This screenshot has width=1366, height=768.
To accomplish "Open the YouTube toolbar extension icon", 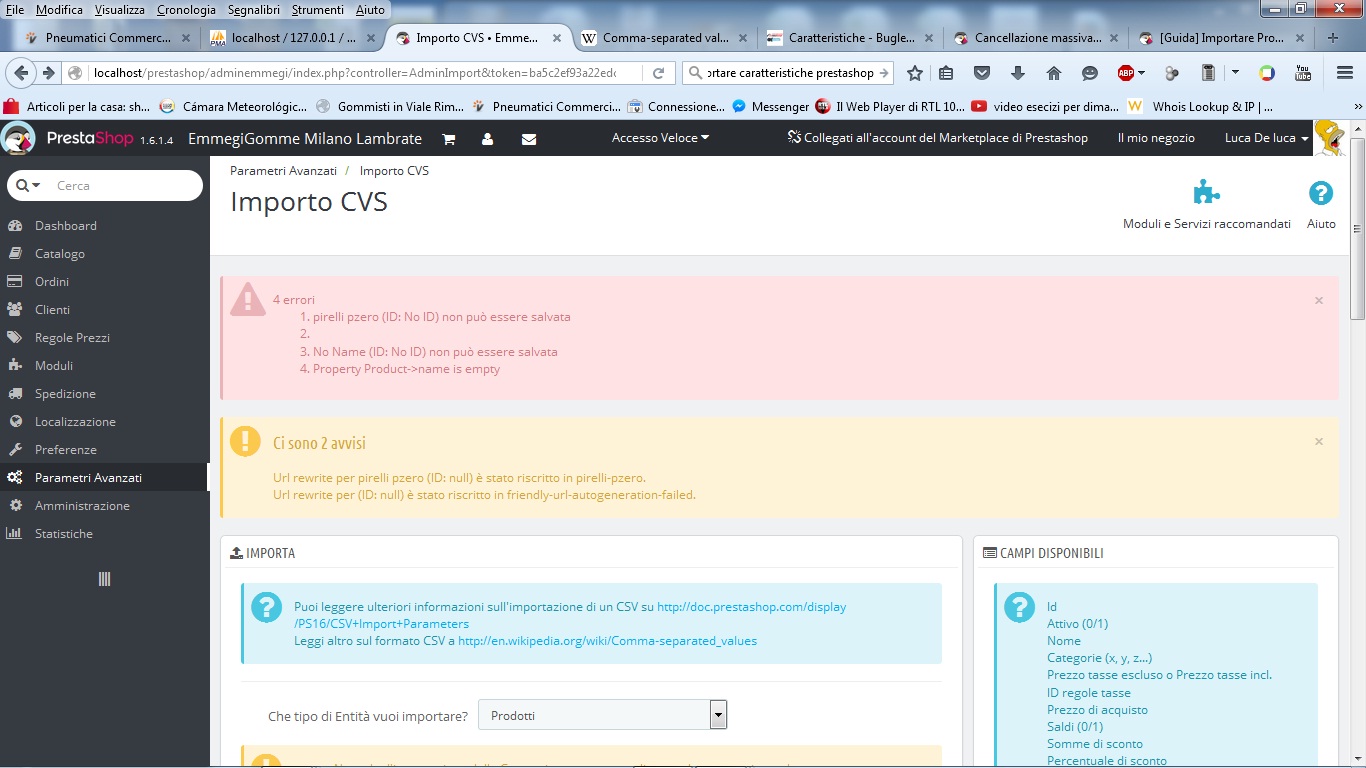I will (x=1303, y=73).
